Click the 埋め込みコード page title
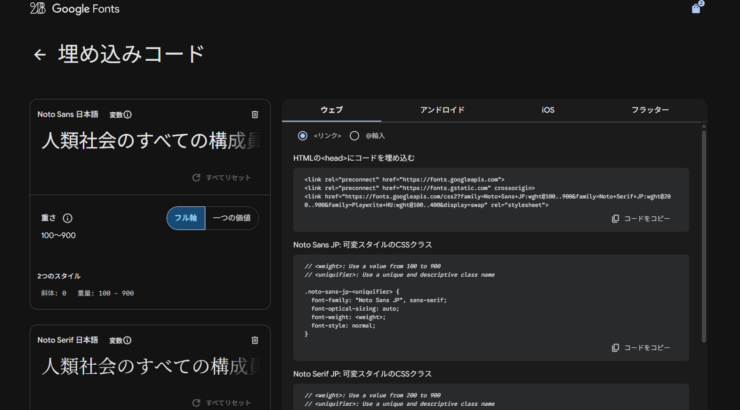 coord(131,54)
